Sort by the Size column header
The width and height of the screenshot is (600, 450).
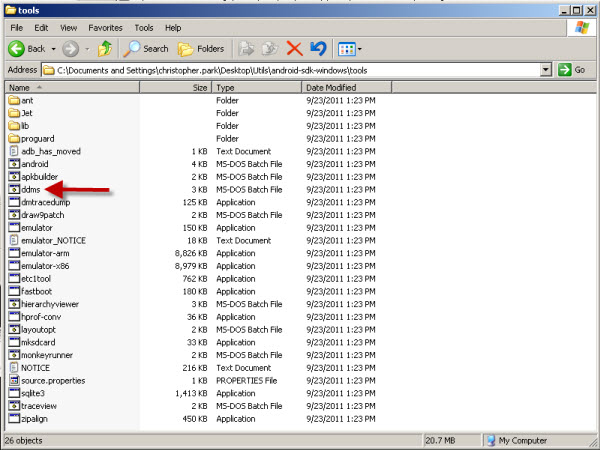[199, 88]
